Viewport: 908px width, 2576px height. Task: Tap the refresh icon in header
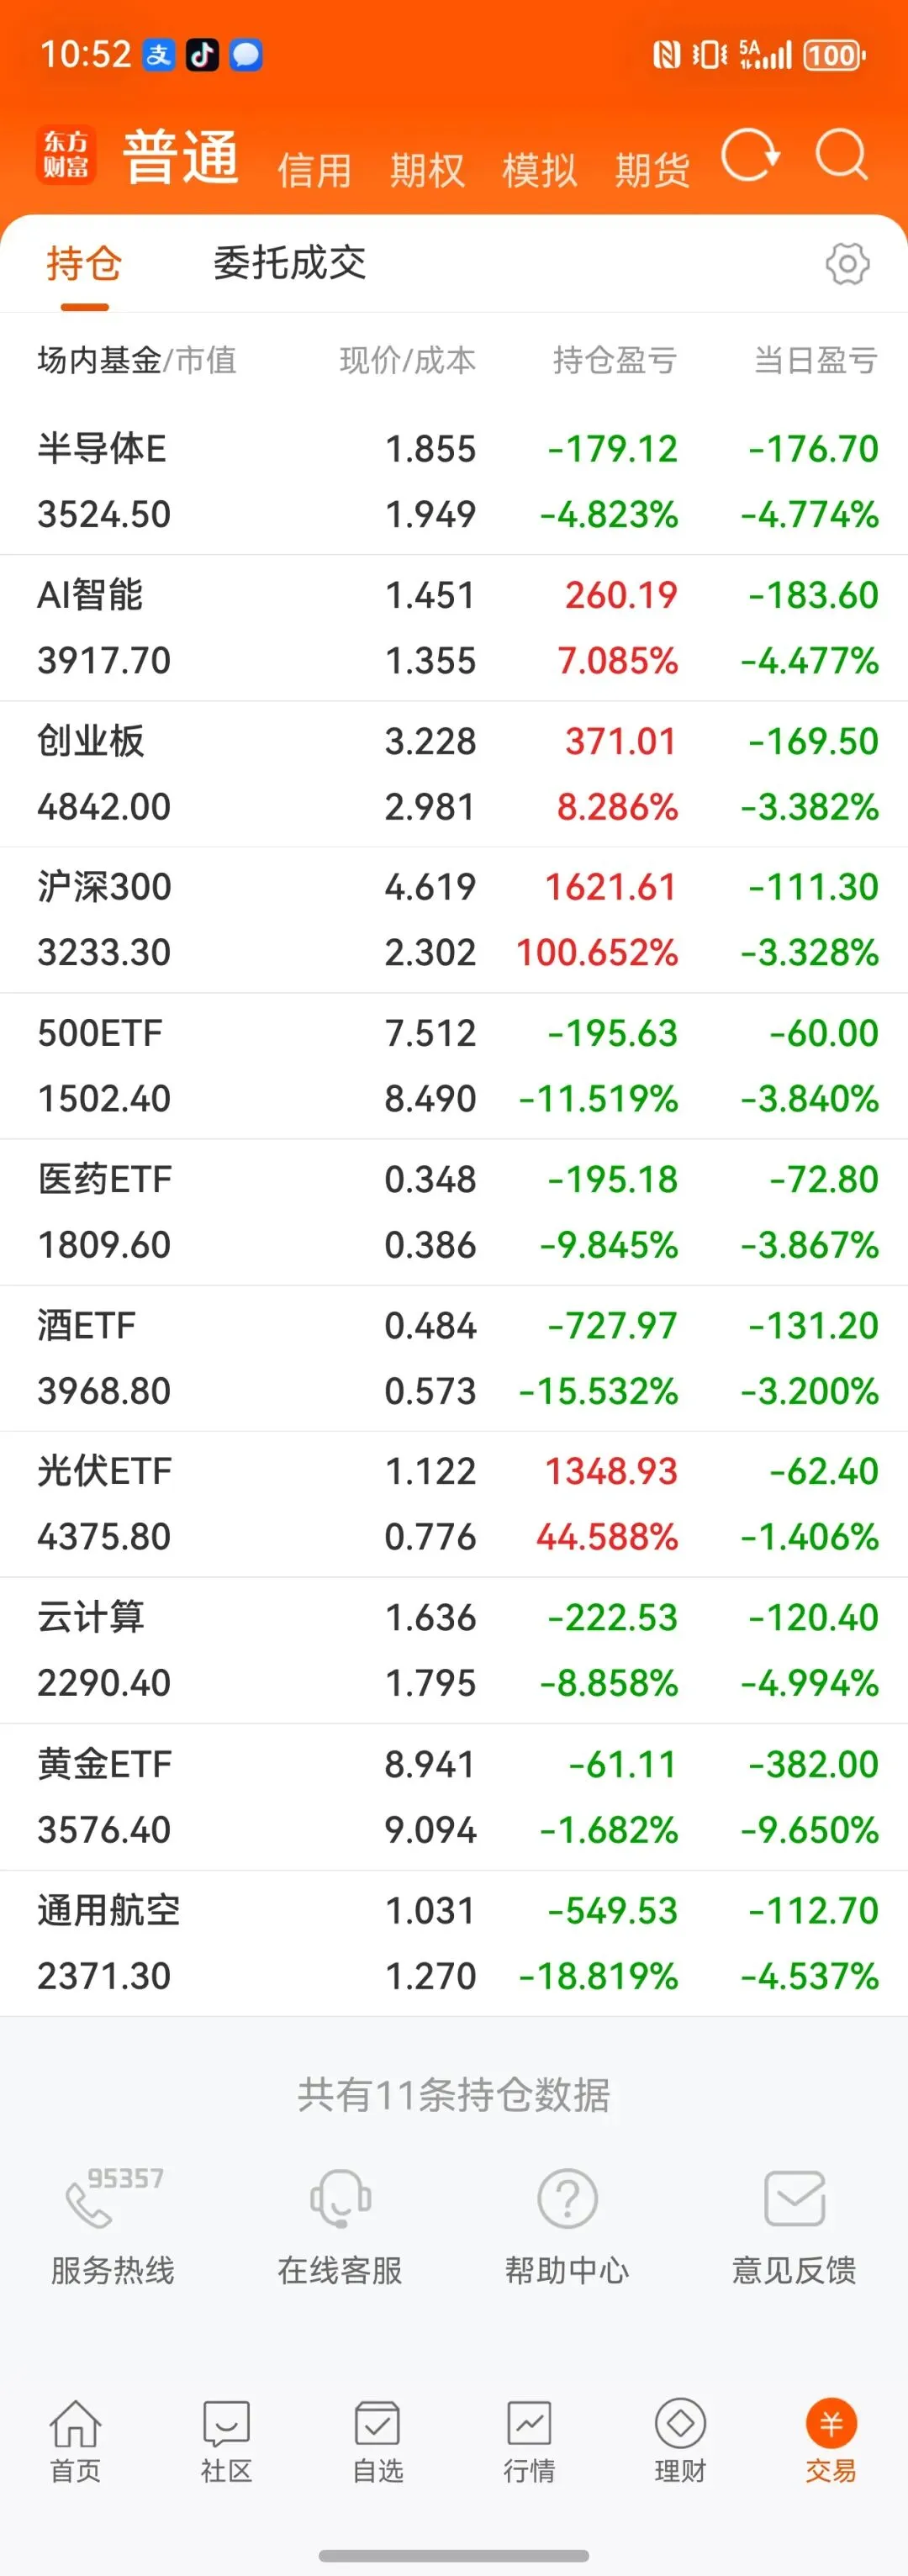(750, 155)
